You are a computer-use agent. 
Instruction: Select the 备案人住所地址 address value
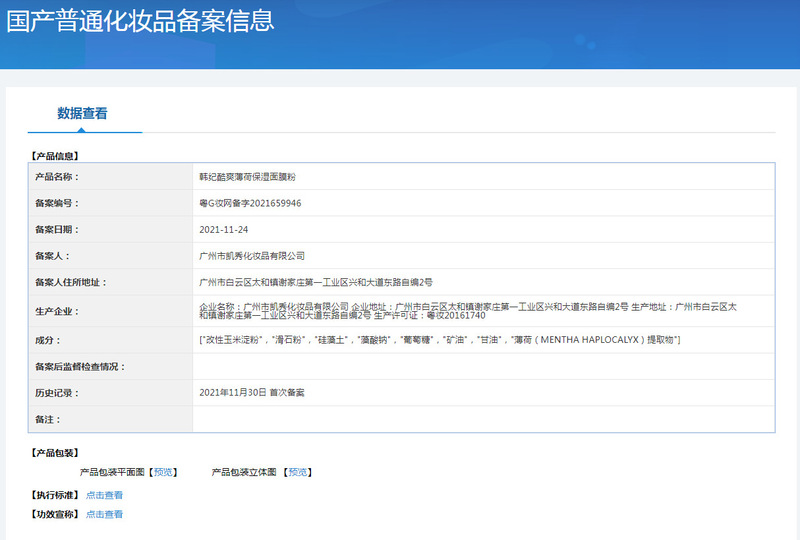(316, 282)
